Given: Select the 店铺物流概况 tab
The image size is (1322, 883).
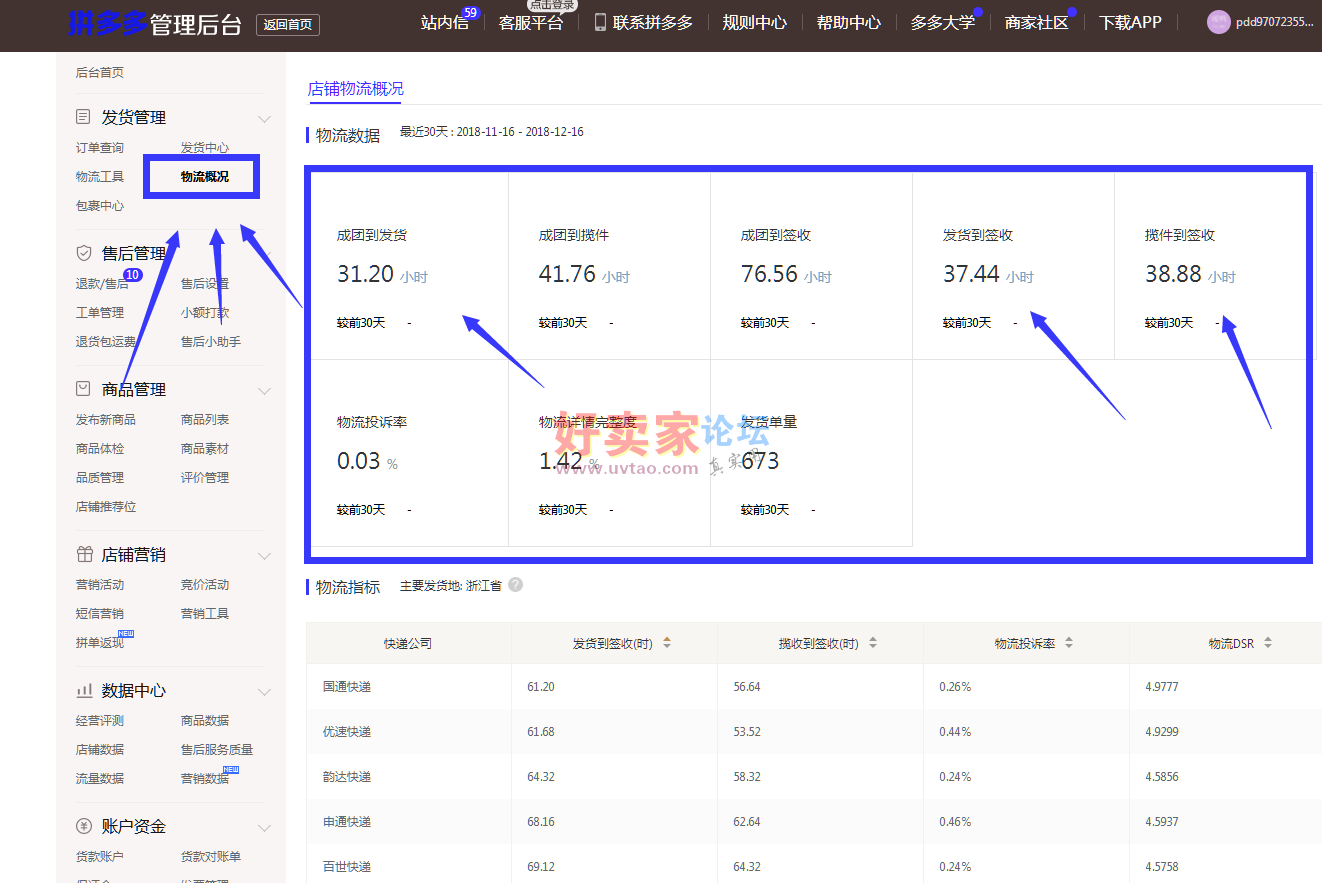Looking at the screenshot, I should click(356, 89).
